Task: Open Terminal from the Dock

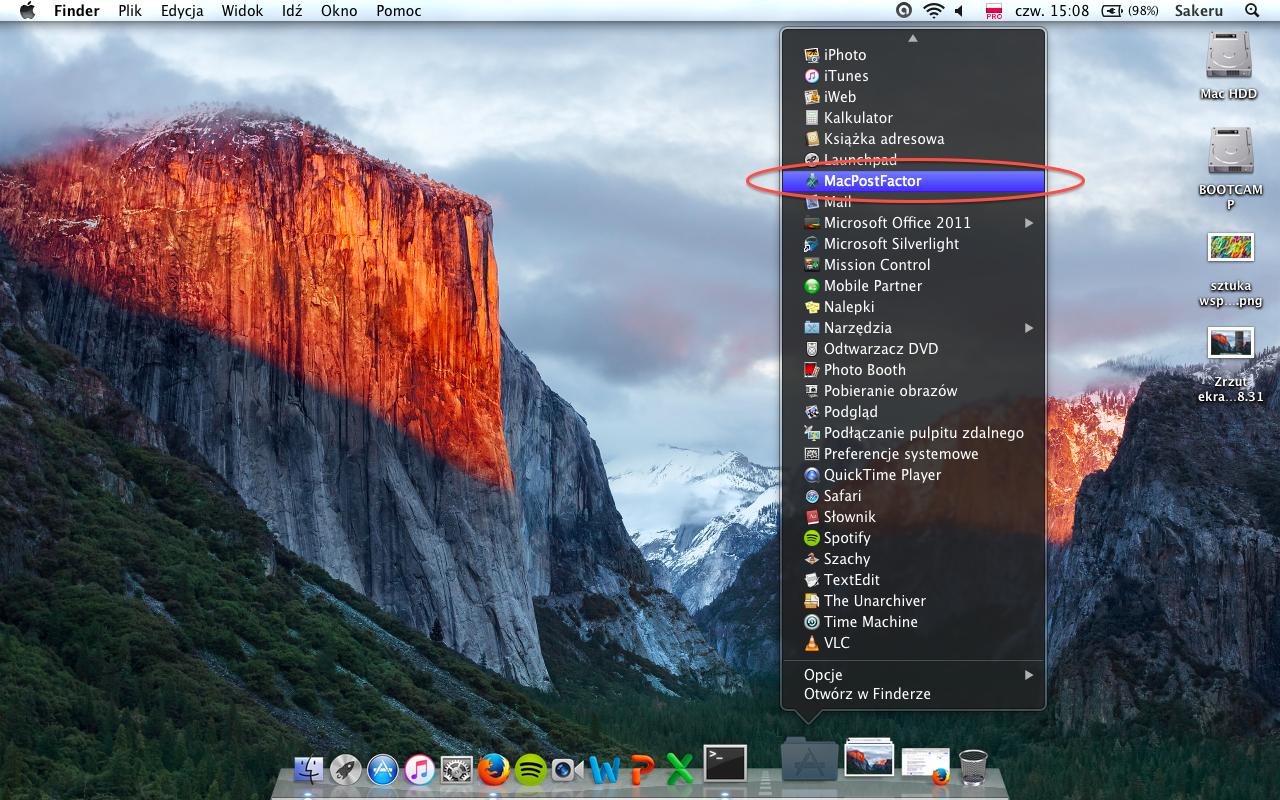Action: pos(725,763)
